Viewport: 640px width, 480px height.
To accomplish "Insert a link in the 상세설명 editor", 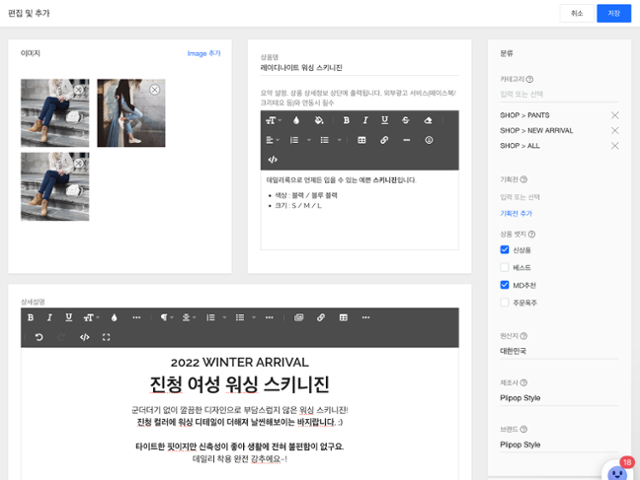I will tap(321, 318).
